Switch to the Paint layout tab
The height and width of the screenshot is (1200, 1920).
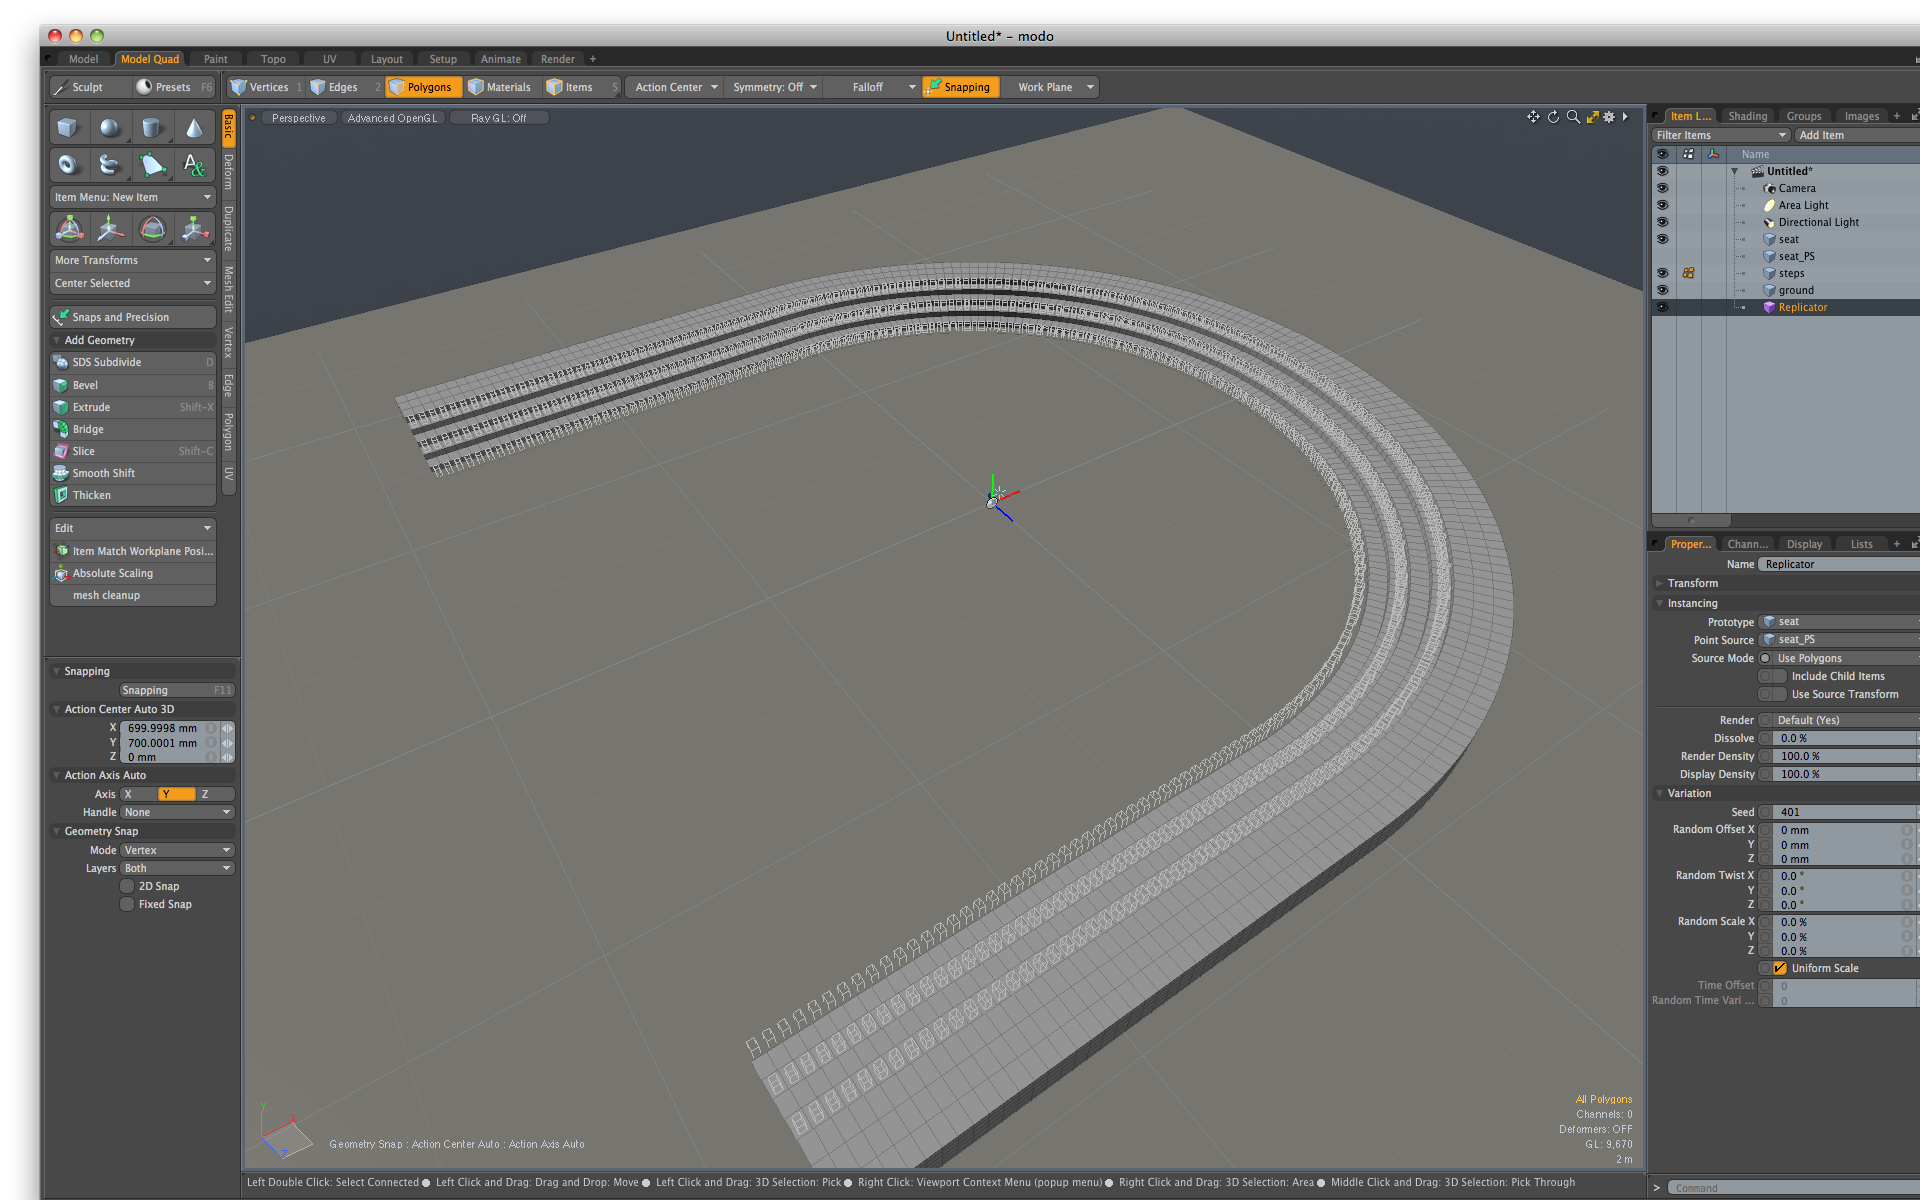[215, 59]
